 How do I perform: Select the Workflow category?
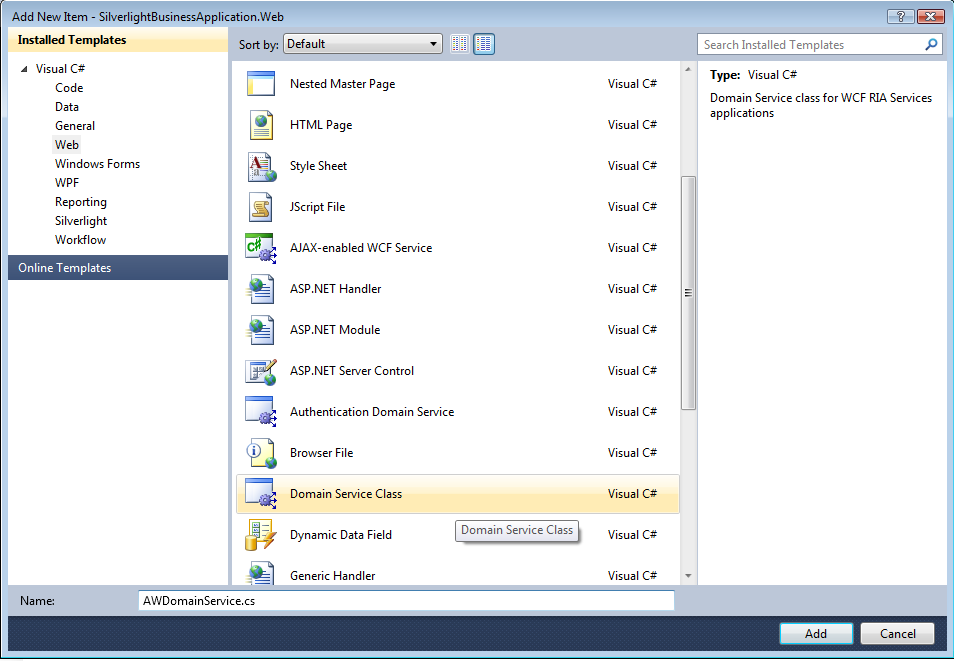[x=80, y=240]
